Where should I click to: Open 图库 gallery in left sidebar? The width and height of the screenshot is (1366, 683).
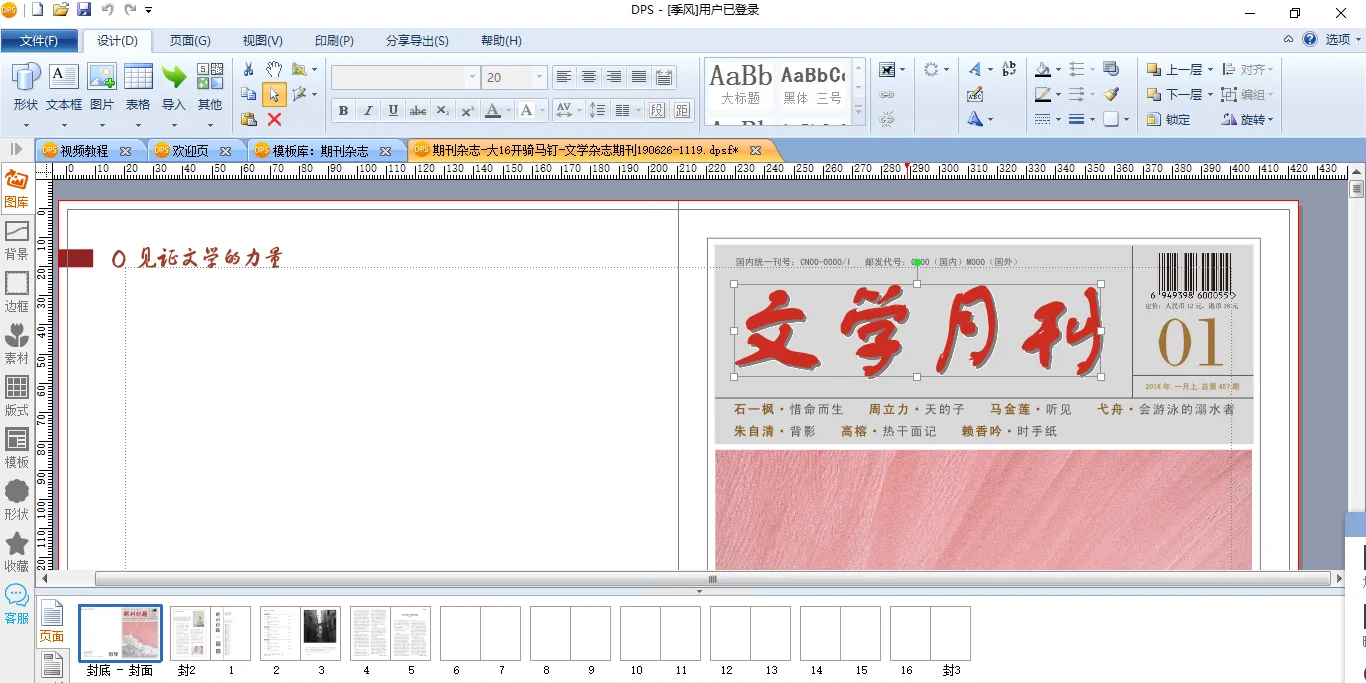pos(17,188)
